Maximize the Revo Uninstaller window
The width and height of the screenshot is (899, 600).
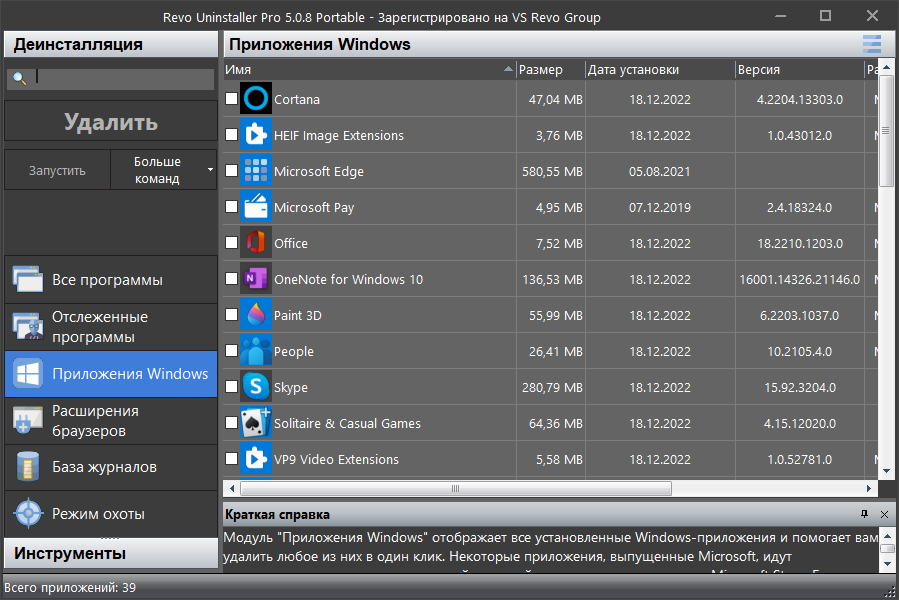point(826,15)
